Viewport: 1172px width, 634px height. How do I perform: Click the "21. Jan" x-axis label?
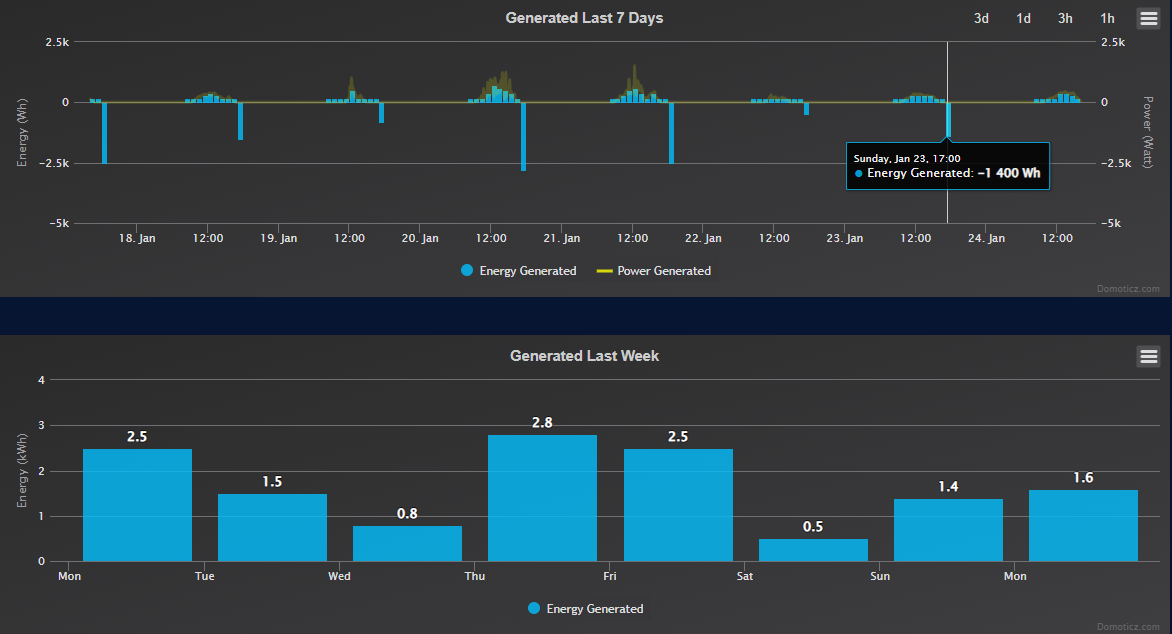561,238
